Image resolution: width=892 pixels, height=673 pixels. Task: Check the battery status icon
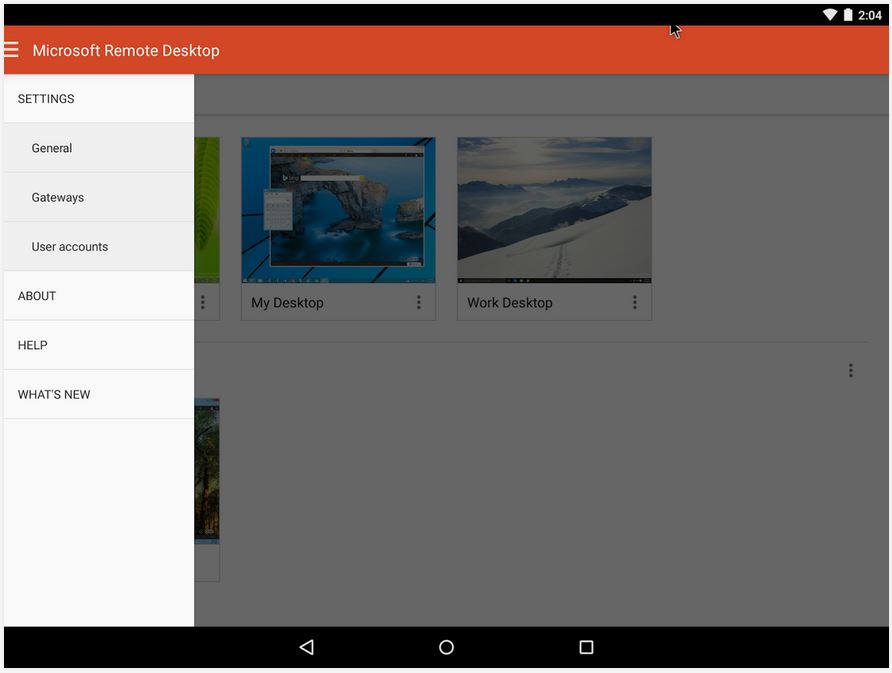pos(848,15)
